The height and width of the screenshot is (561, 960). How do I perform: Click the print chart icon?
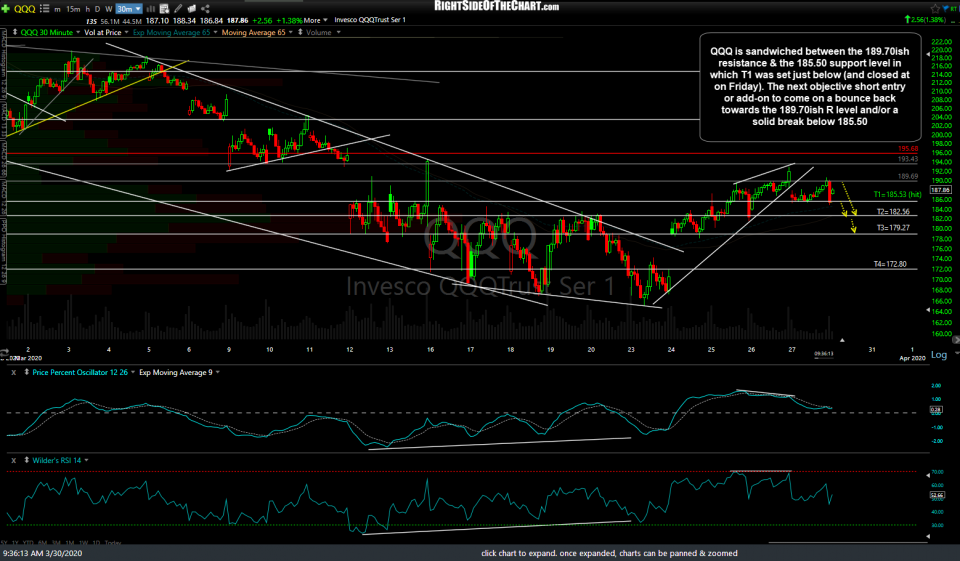click(x=192, y=9)
